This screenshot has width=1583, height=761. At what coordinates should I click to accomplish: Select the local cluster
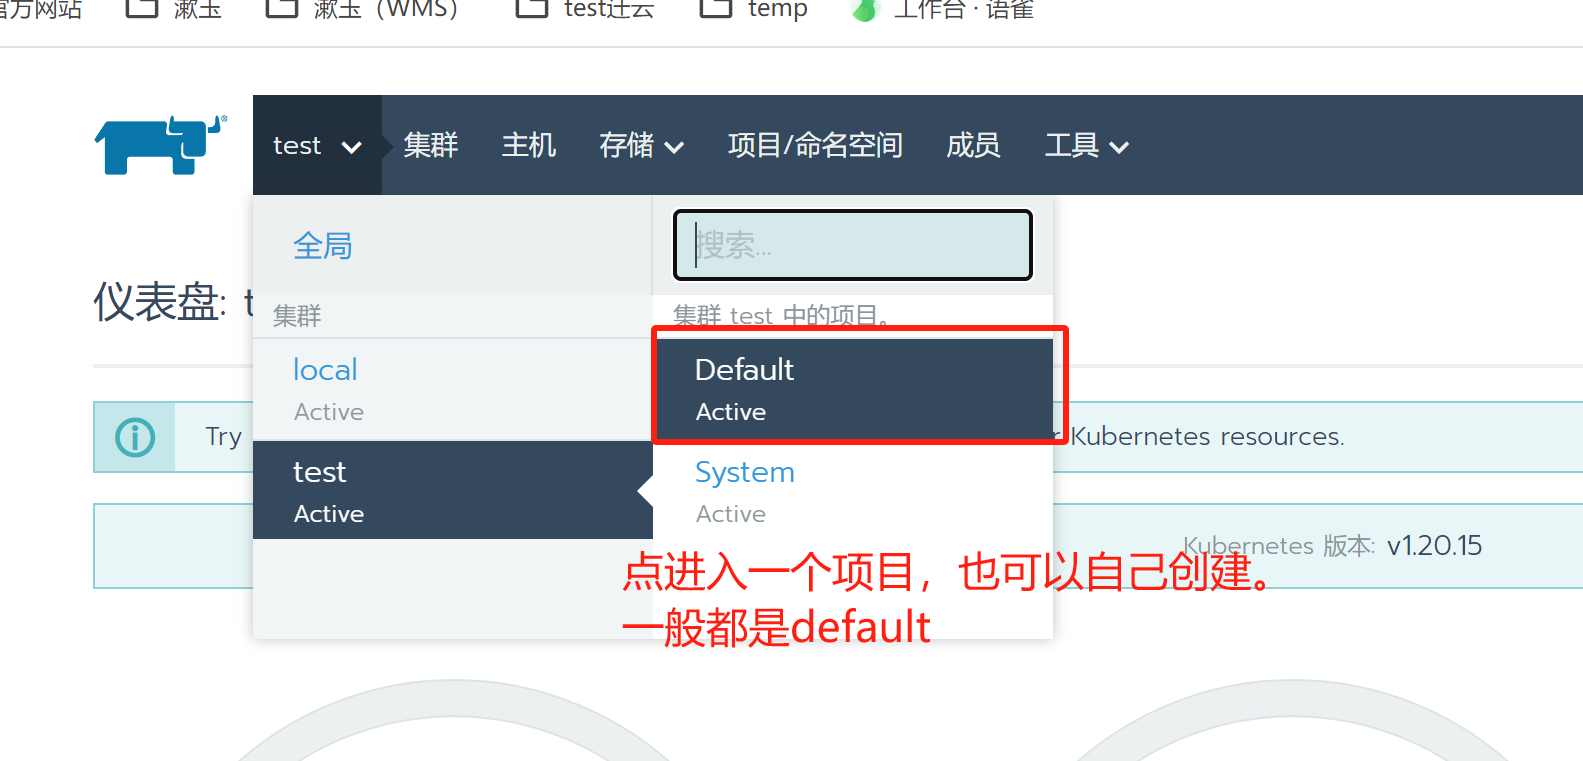coord(452,389)
